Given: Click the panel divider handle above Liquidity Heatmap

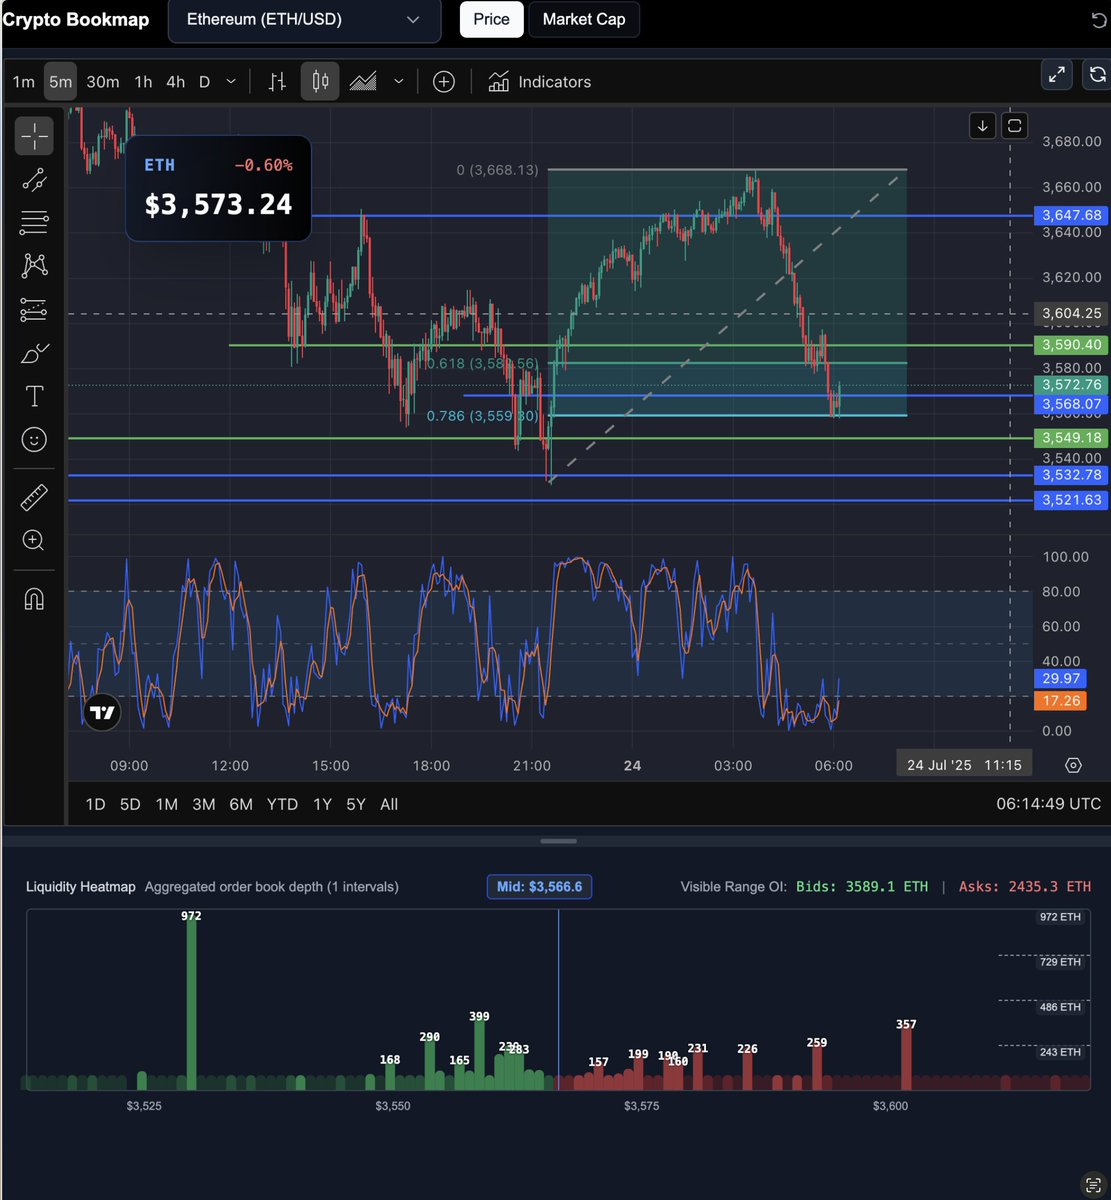Looking at the screenshot, I should click(x=558, y=841).
